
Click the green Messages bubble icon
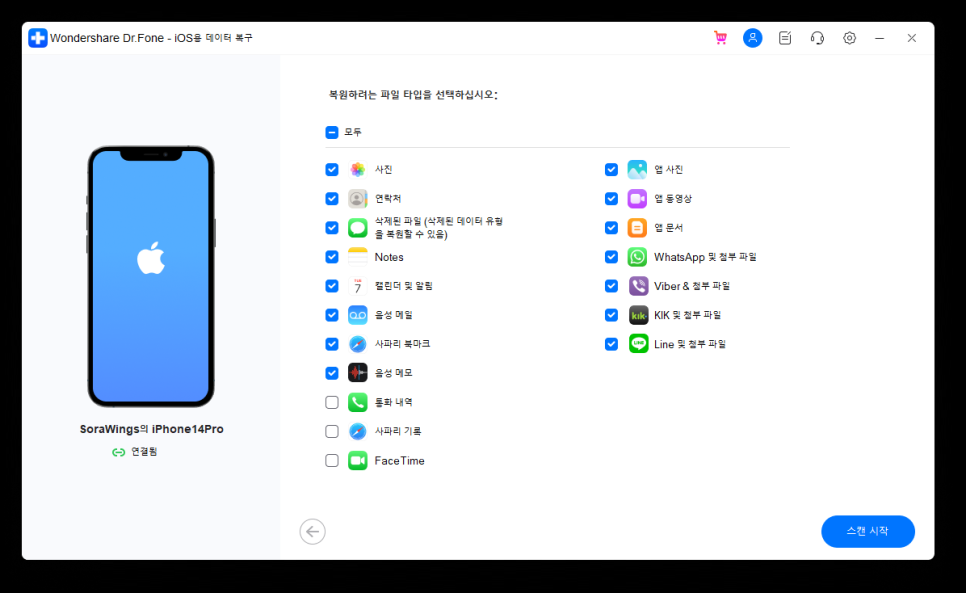point(357,228)
